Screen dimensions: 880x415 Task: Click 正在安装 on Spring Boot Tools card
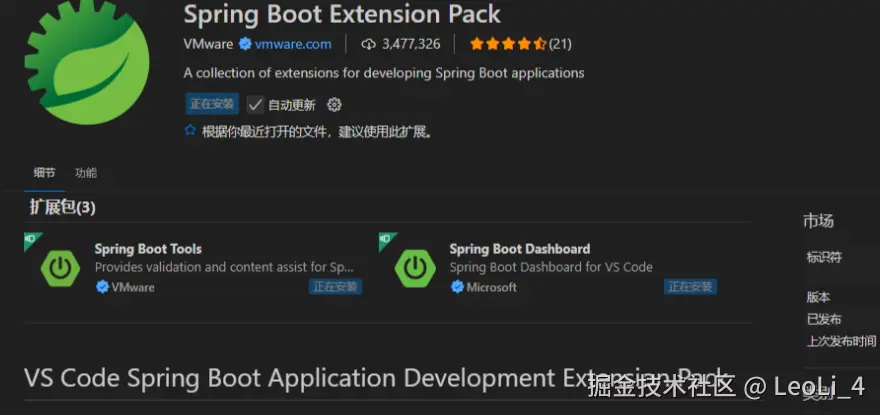335,287
